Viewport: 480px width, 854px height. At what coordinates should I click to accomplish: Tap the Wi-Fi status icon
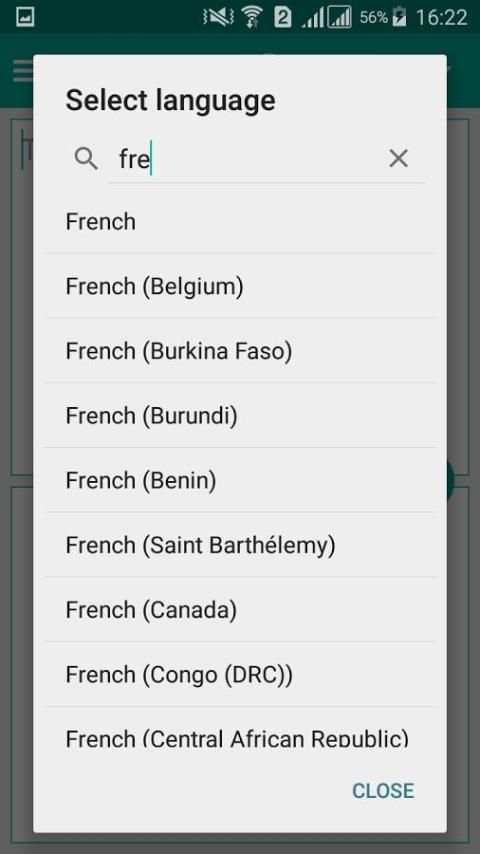pyautogui.click(x=251, y=17)
